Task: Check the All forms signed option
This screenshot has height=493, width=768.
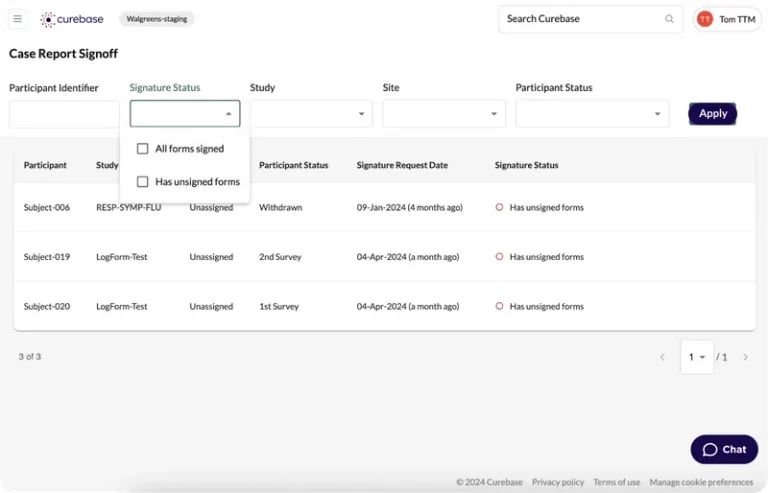Action: 143,149
